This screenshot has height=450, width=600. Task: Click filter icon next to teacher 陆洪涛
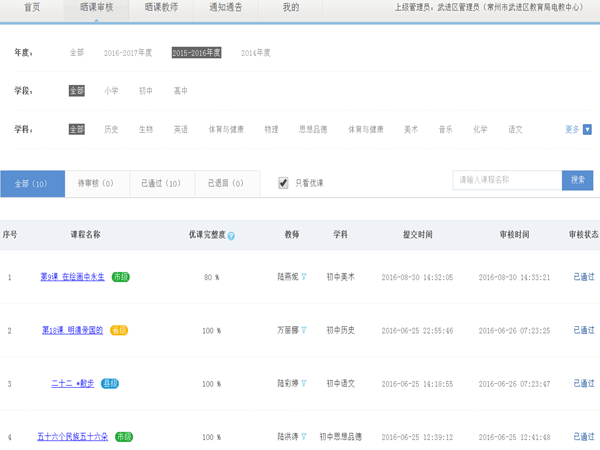click(304, 437)
